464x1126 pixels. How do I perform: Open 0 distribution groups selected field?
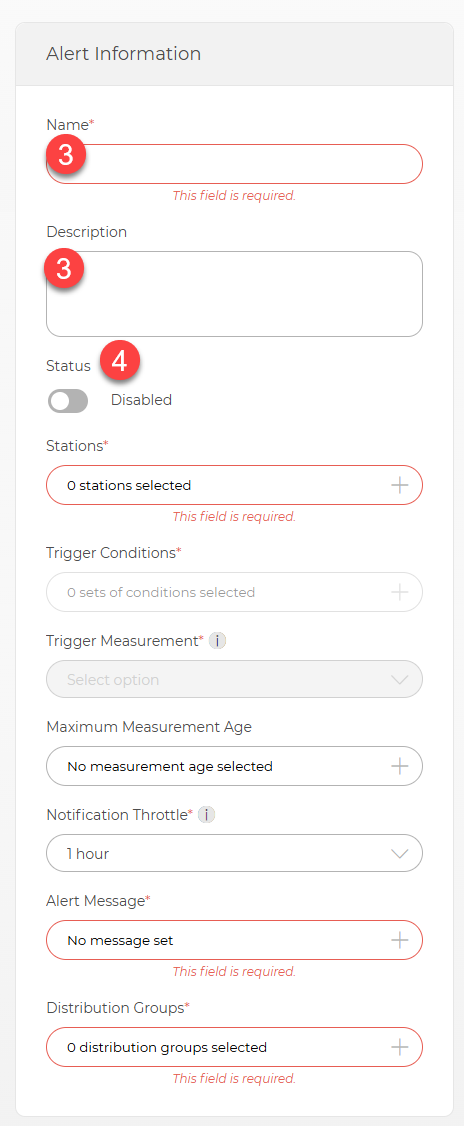(x=234, y=1047)
